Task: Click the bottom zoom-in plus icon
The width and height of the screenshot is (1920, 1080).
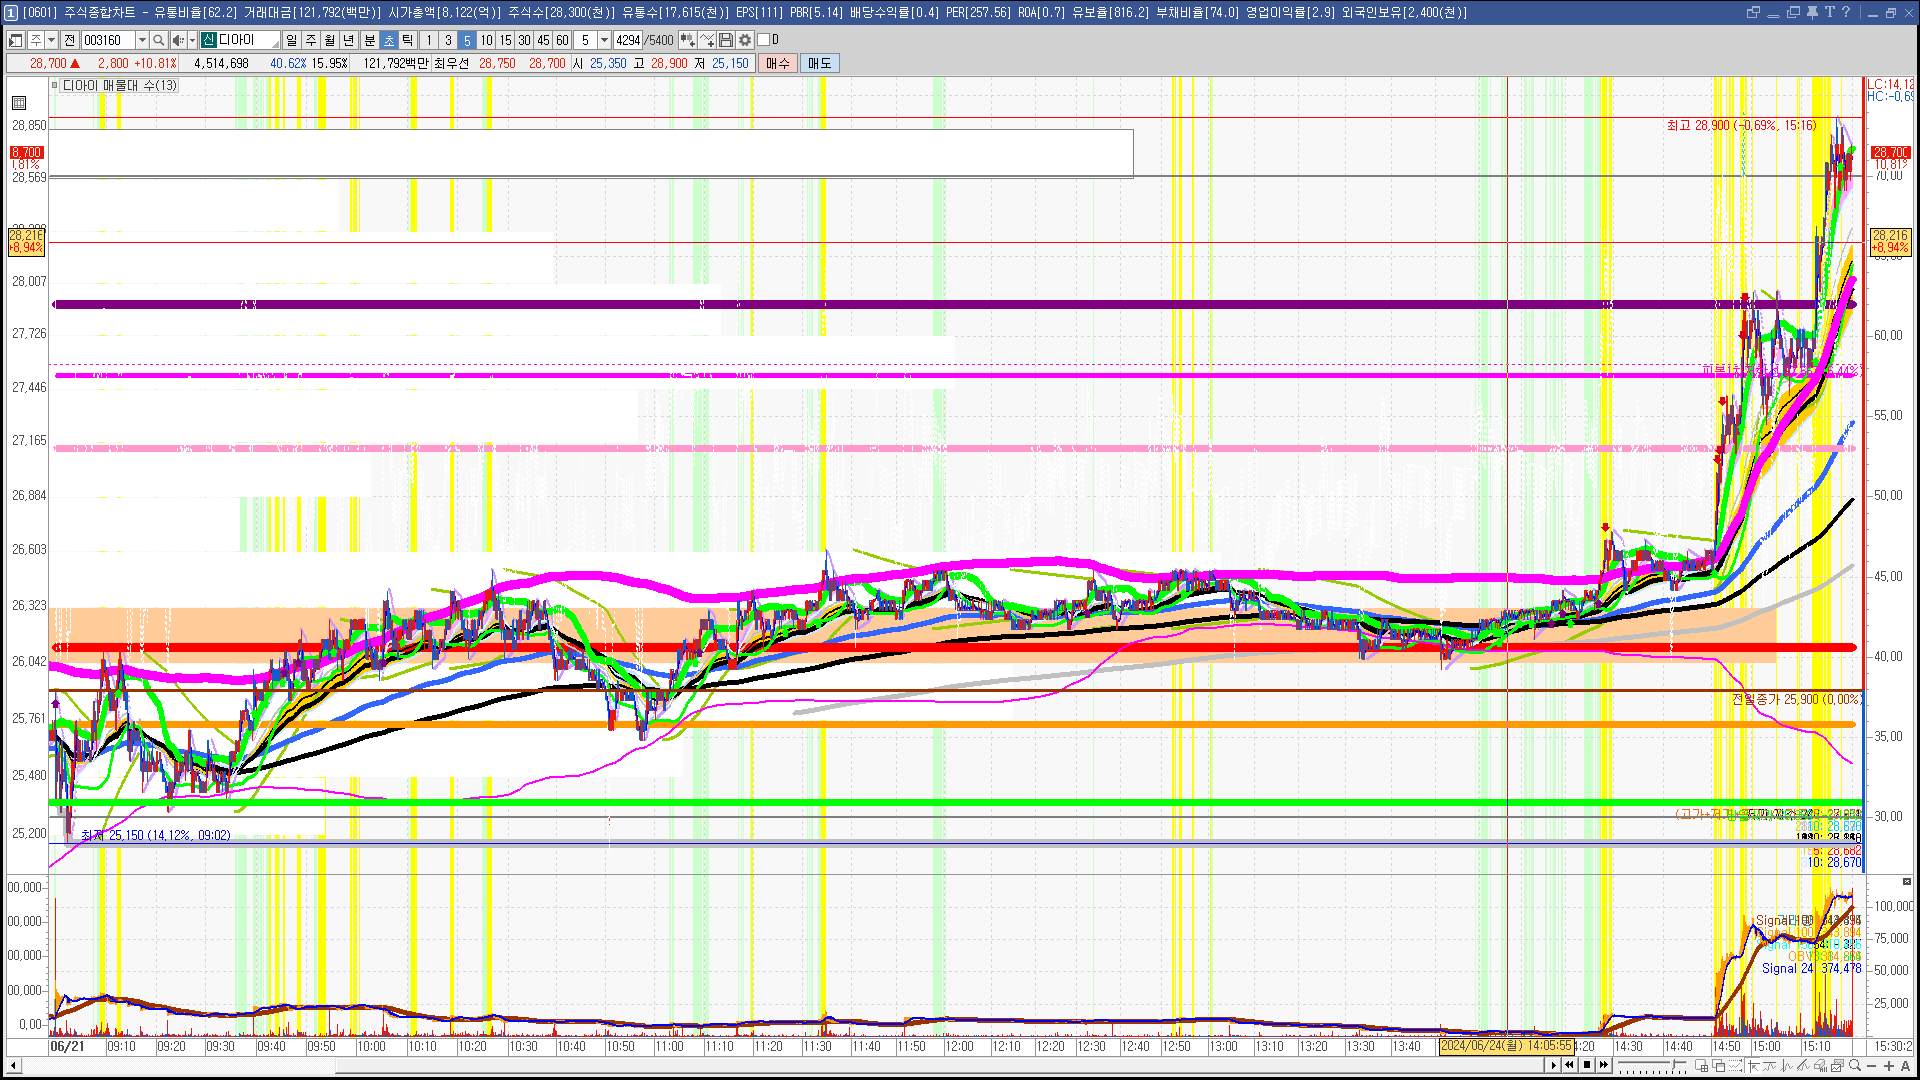Action: tap(1888, 1066)
